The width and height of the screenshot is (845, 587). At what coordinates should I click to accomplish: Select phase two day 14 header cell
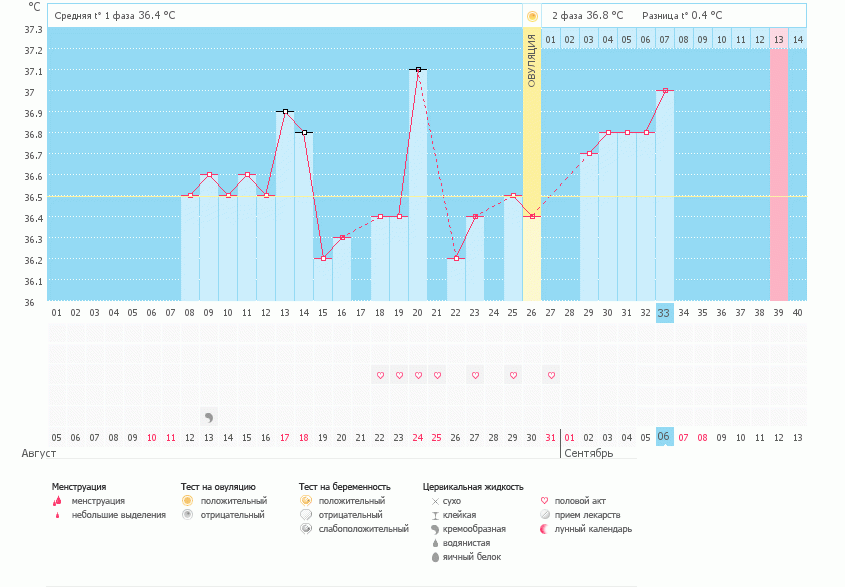tap(797, 39)
